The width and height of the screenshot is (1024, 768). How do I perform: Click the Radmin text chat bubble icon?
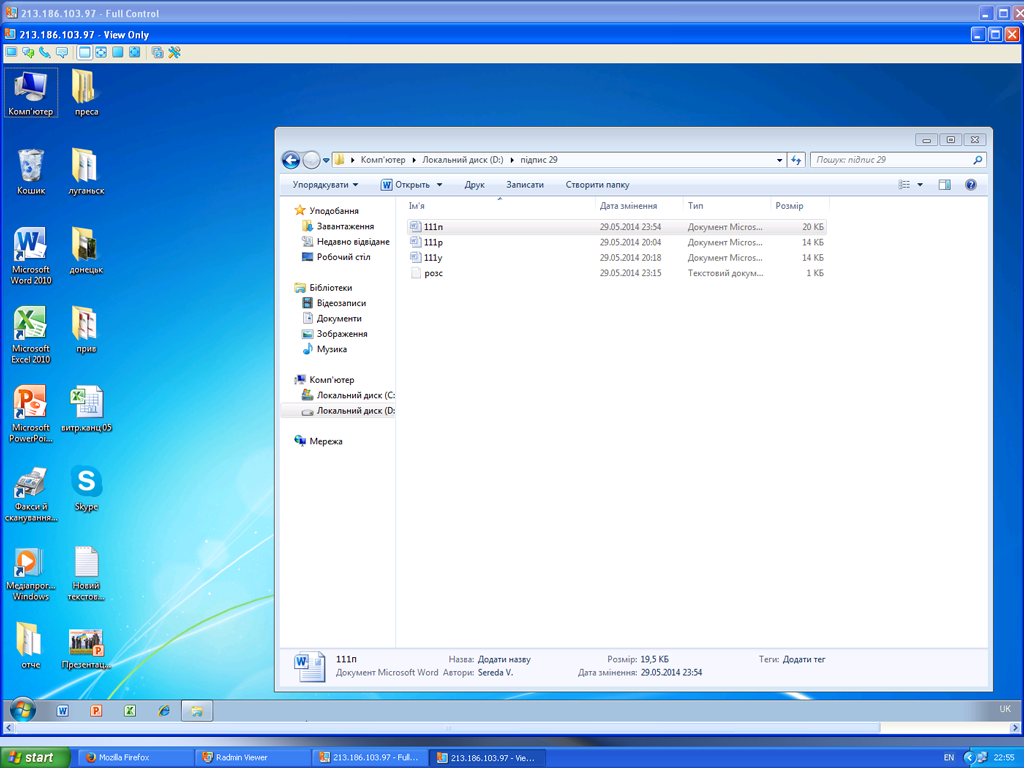[62, 52]
